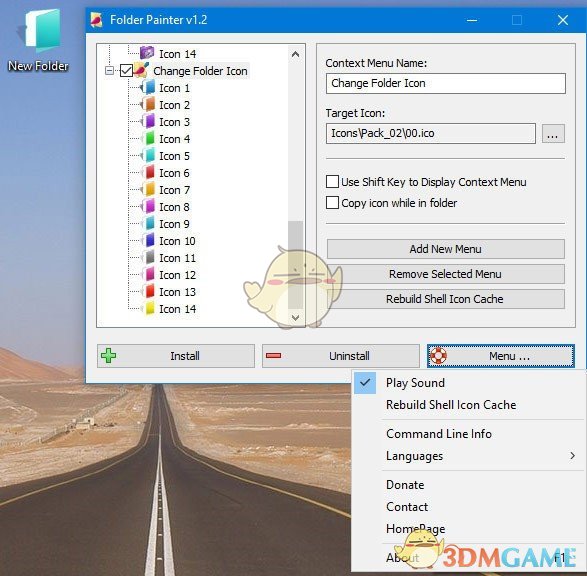Click the blue folder icon of Icon 1
587x576 pixels.
point(149,88)
